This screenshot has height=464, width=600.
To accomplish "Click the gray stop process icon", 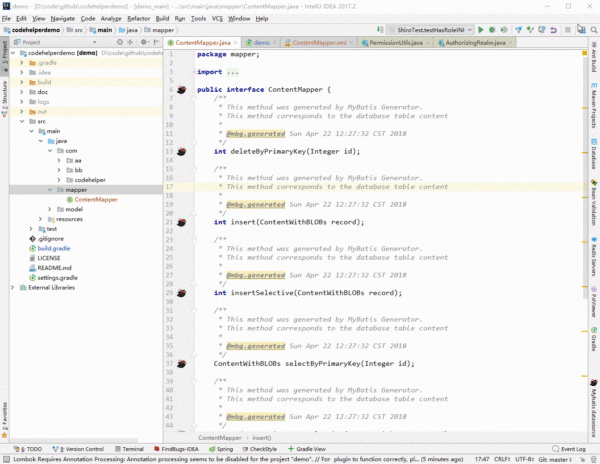I will [568, 30].
